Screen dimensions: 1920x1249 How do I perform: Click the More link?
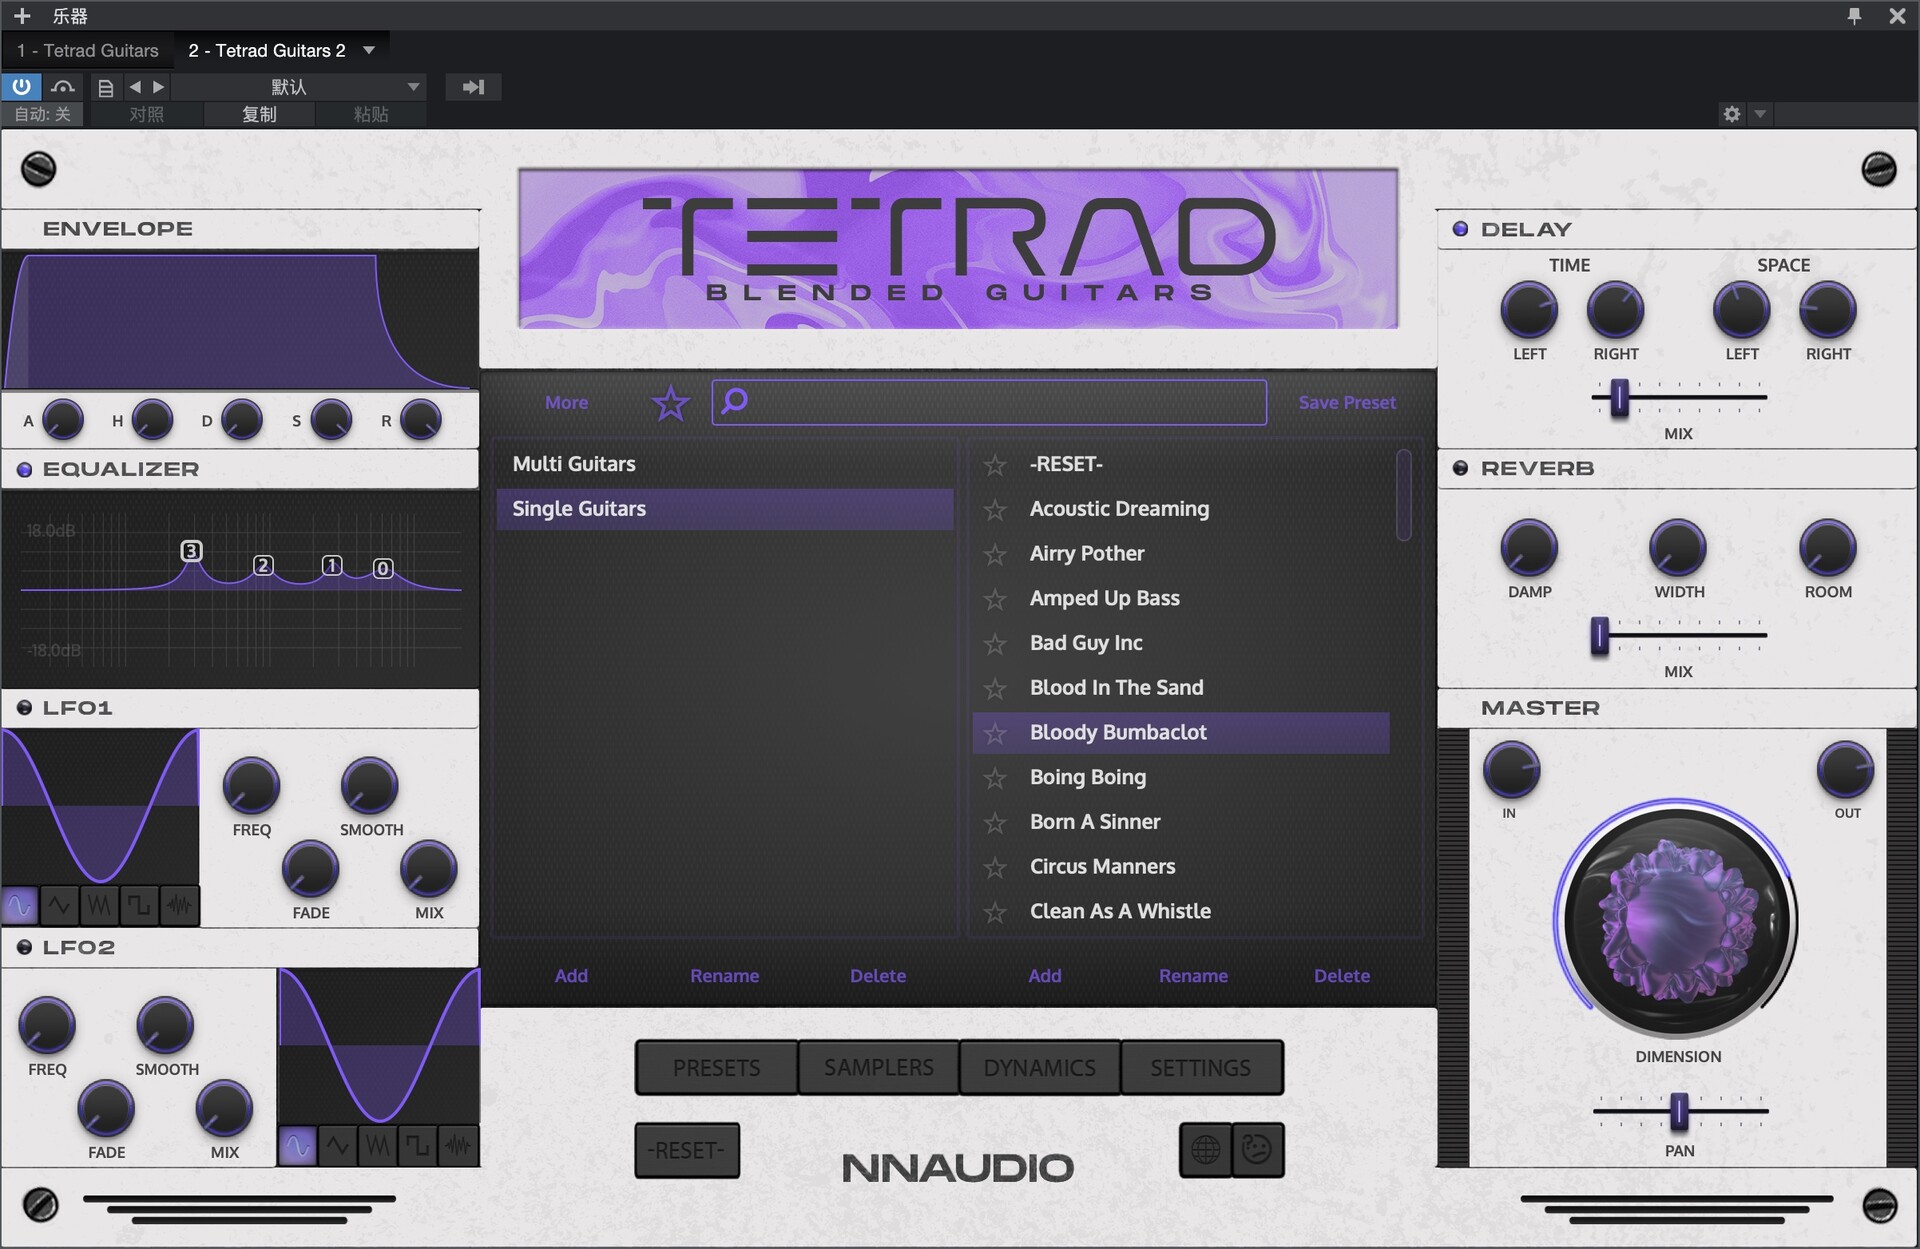pyautogui.click(x=567, y=403)
